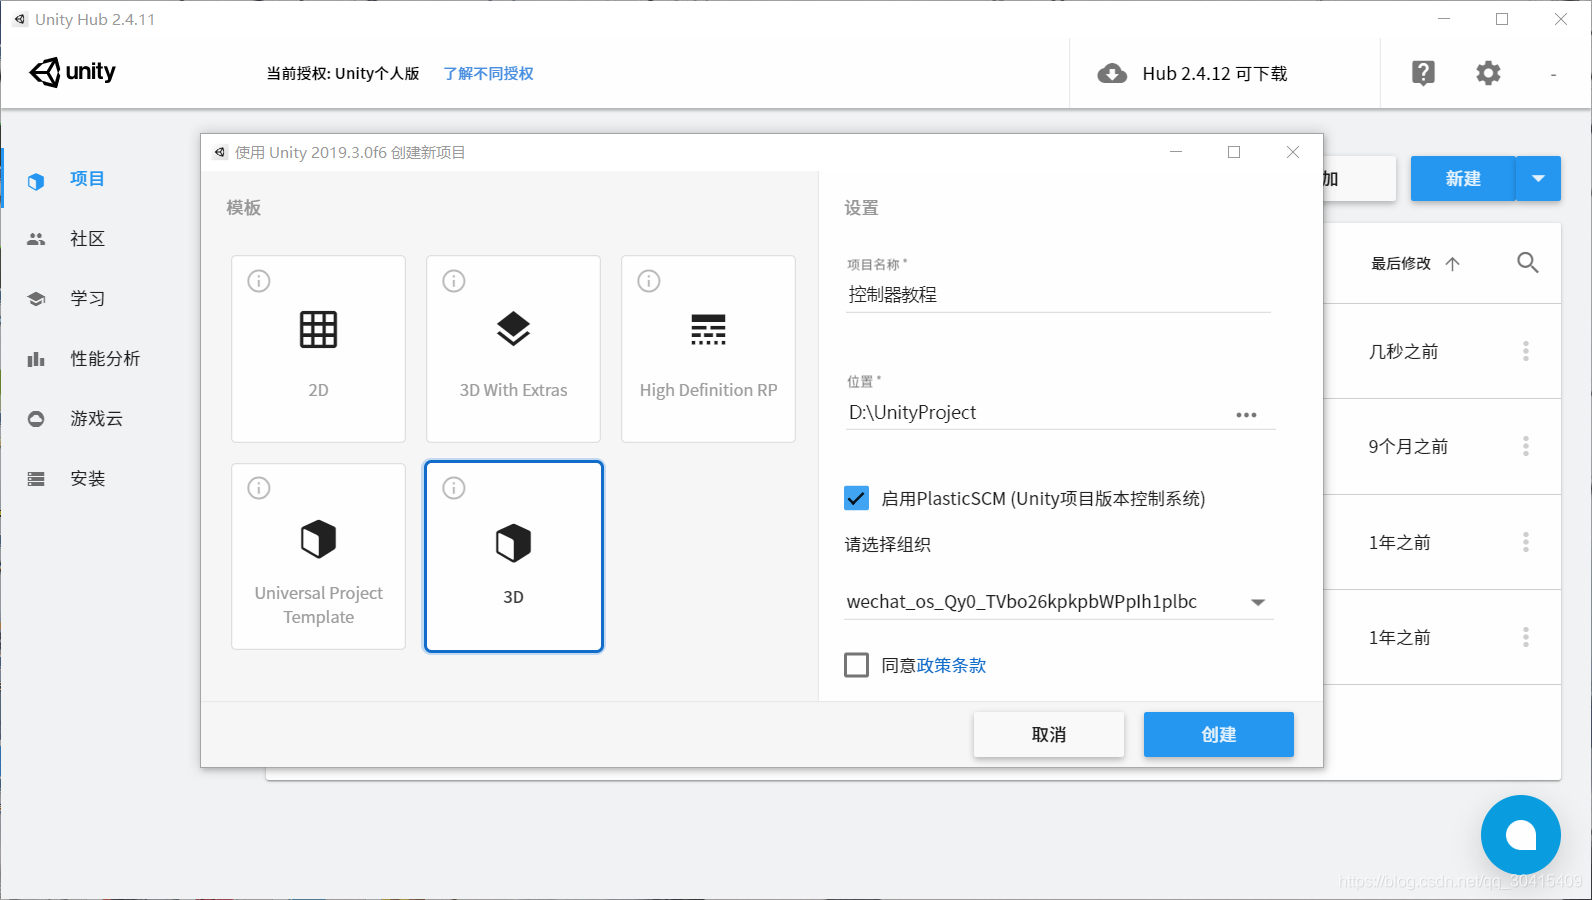Select the High Definition RP template
This screenshot has height=900, width=1592.
[x=708, y=349]
